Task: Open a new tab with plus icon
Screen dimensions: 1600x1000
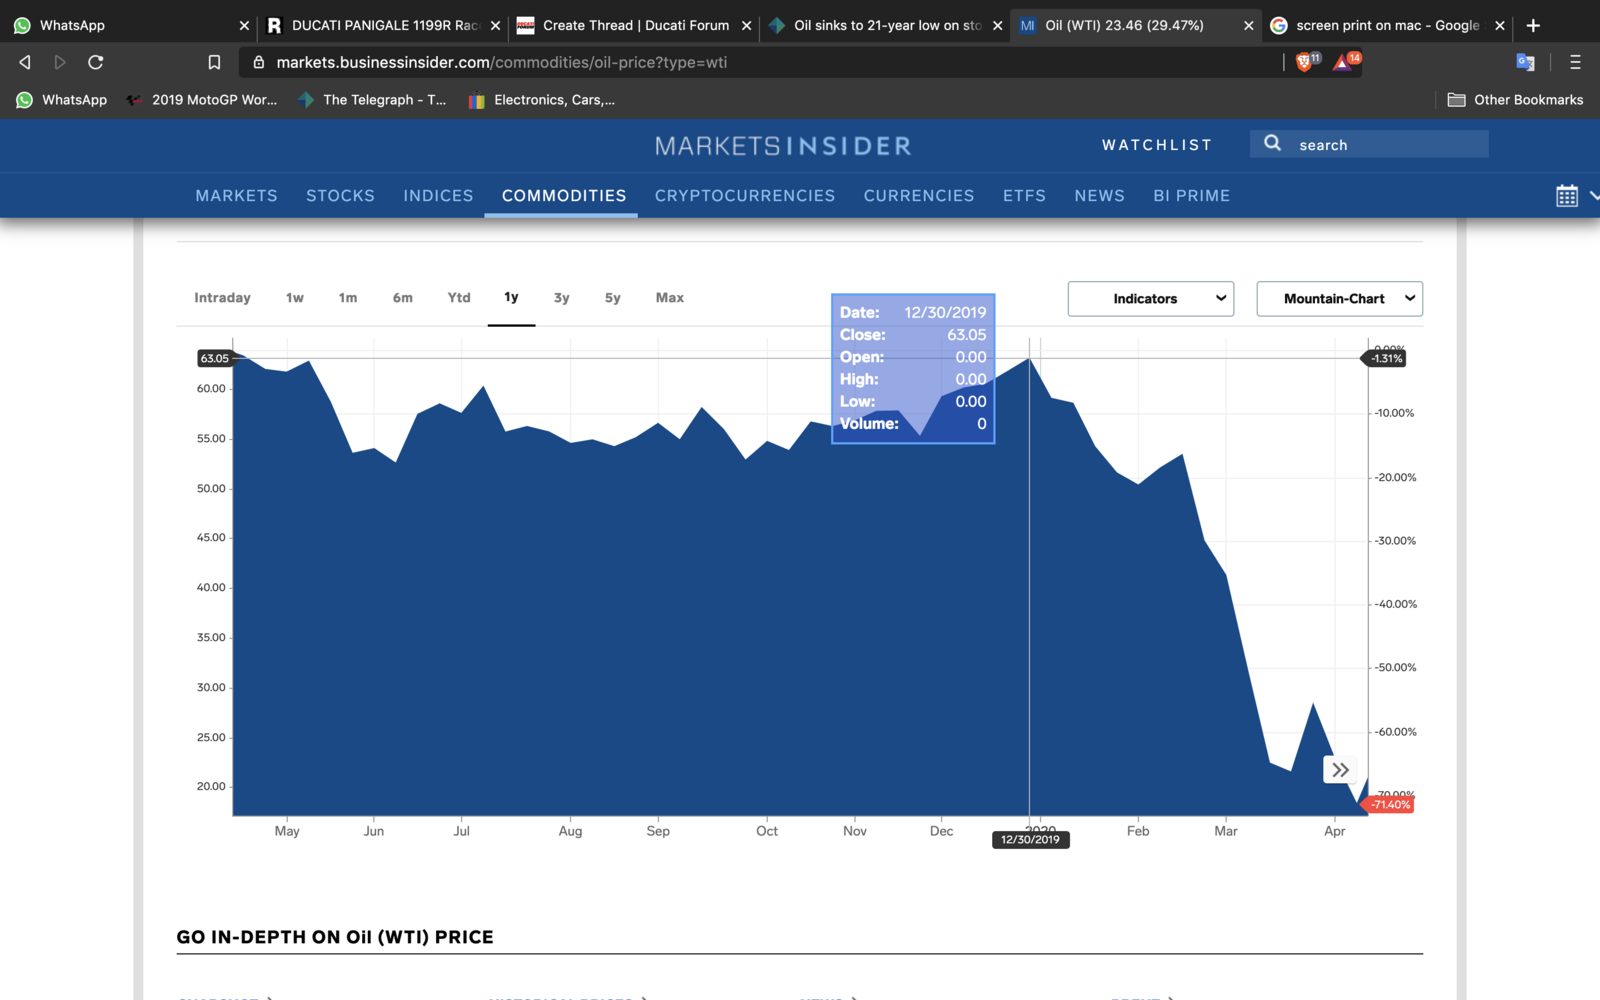Action: point(1533,25)
